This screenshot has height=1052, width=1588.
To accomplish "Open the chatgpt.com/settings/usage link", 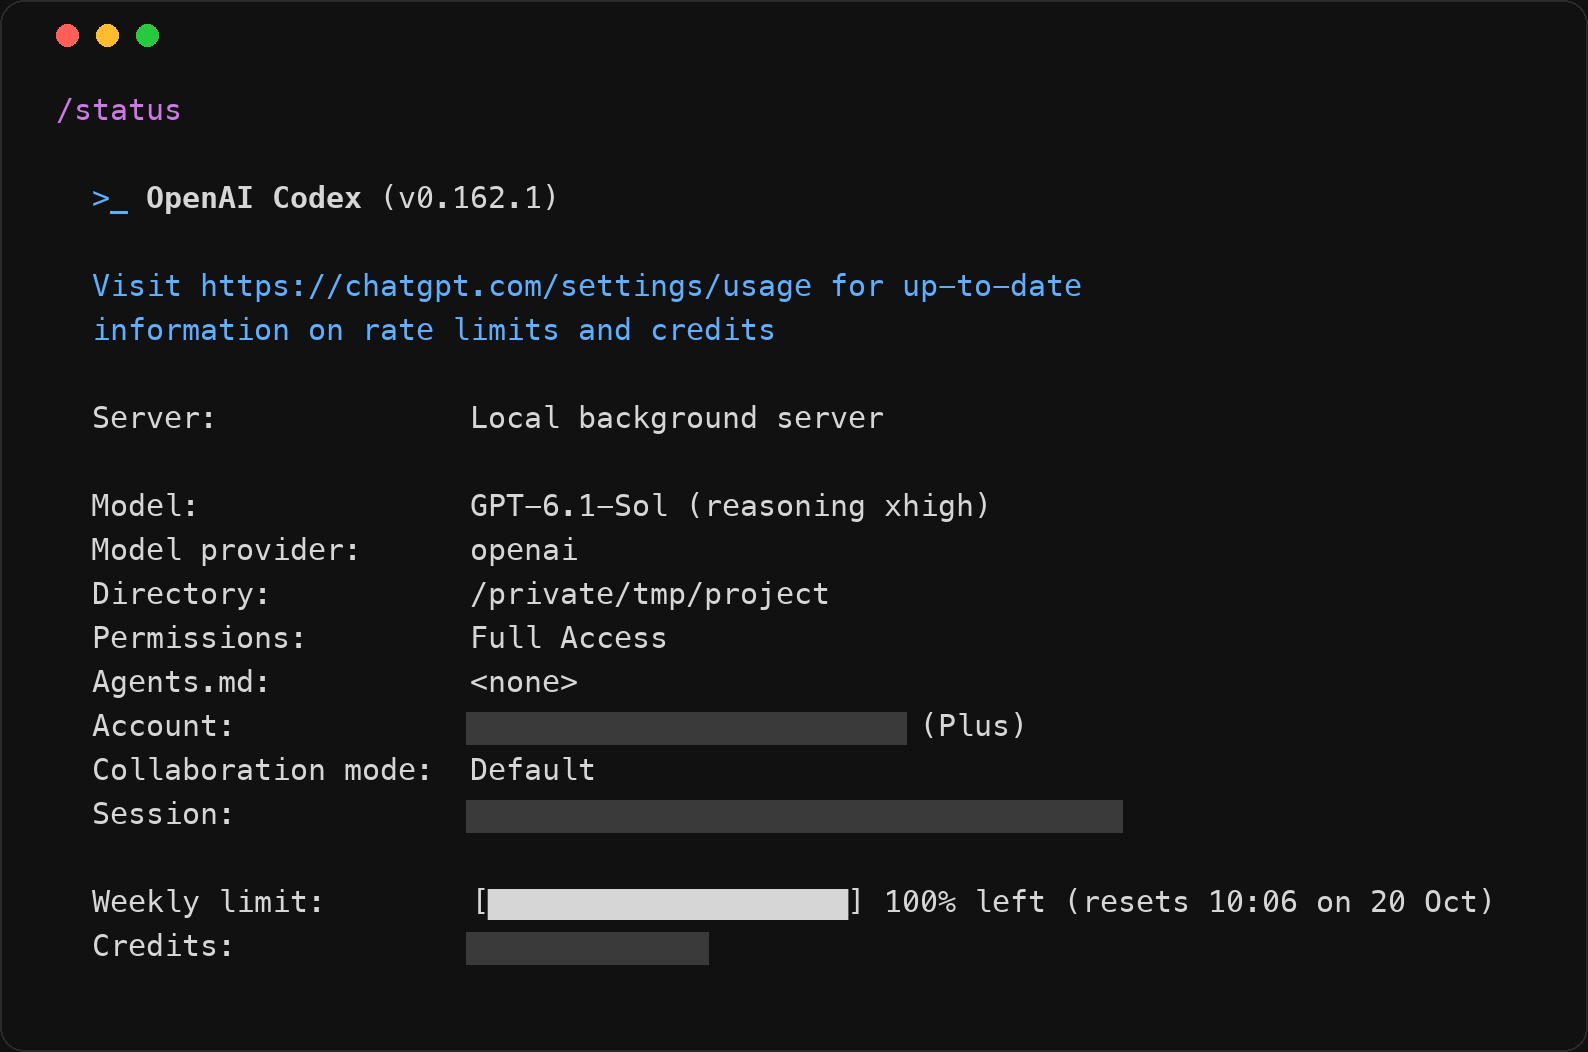I will pos(506,286).
